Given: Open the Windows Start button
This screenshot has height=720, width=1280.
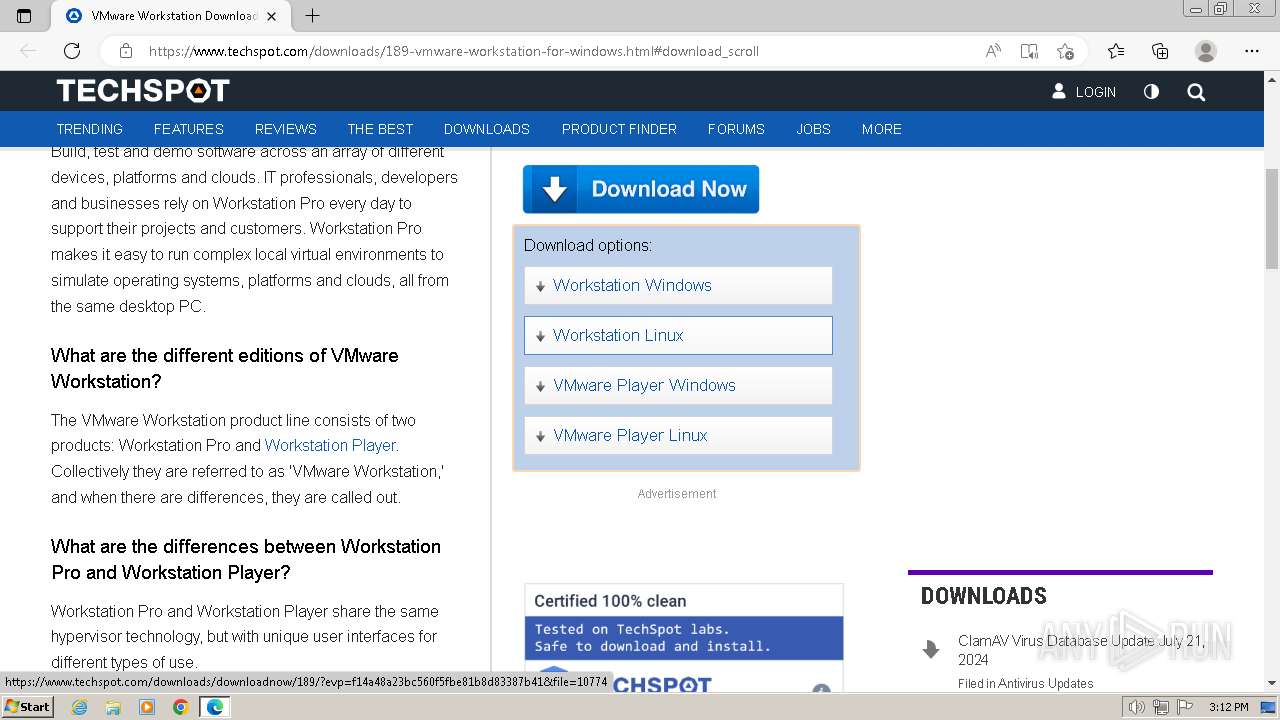Looking at the screenshot, I should pyautogui.click(x=28, y=707).
